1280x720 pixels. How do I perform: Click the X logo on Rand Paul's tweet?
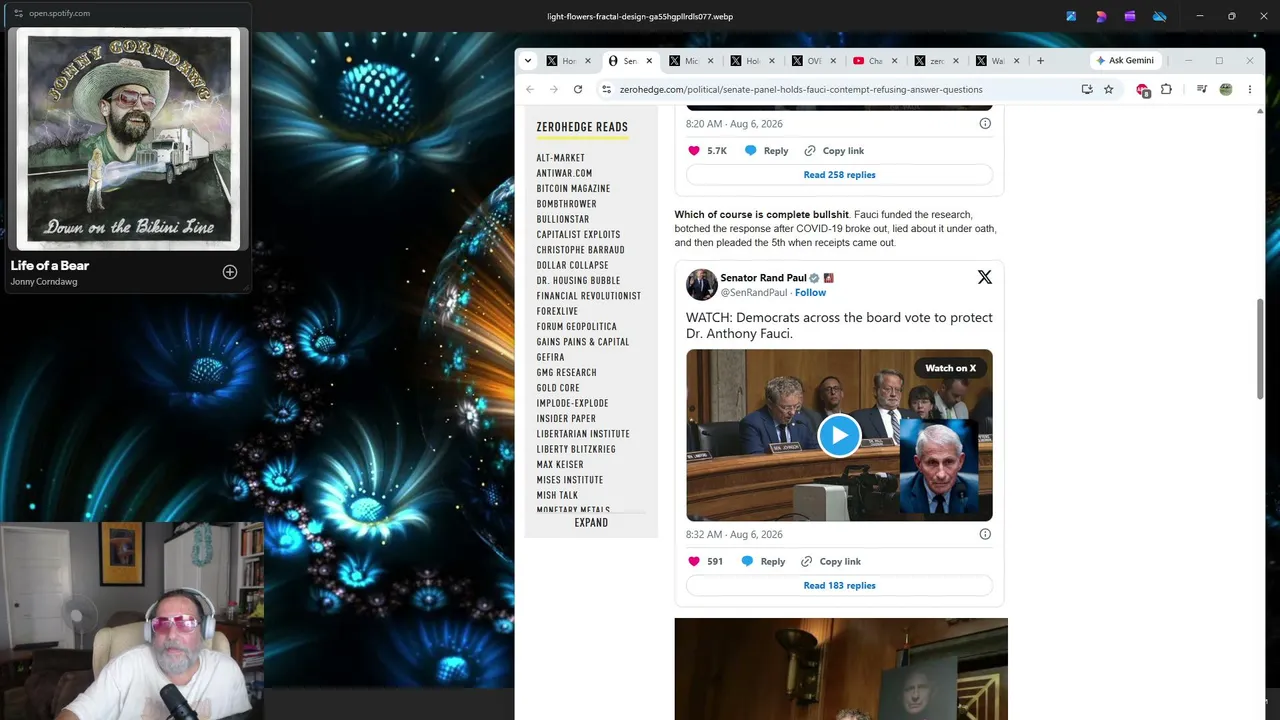[985, 277]
